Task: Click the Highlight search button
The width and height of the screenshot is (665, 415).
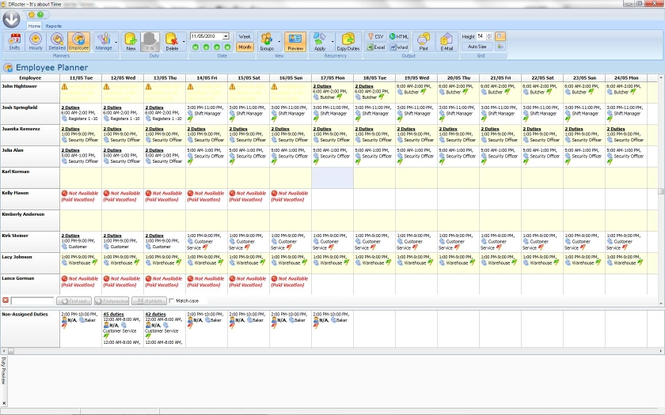Action: (149, 301)
